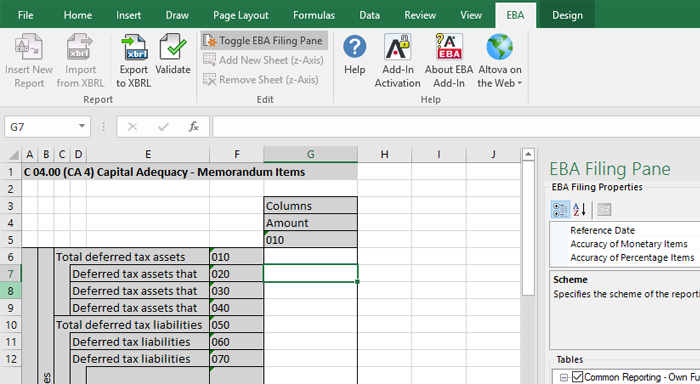Select column G header
700x384 pixels.
coord(310,154)
